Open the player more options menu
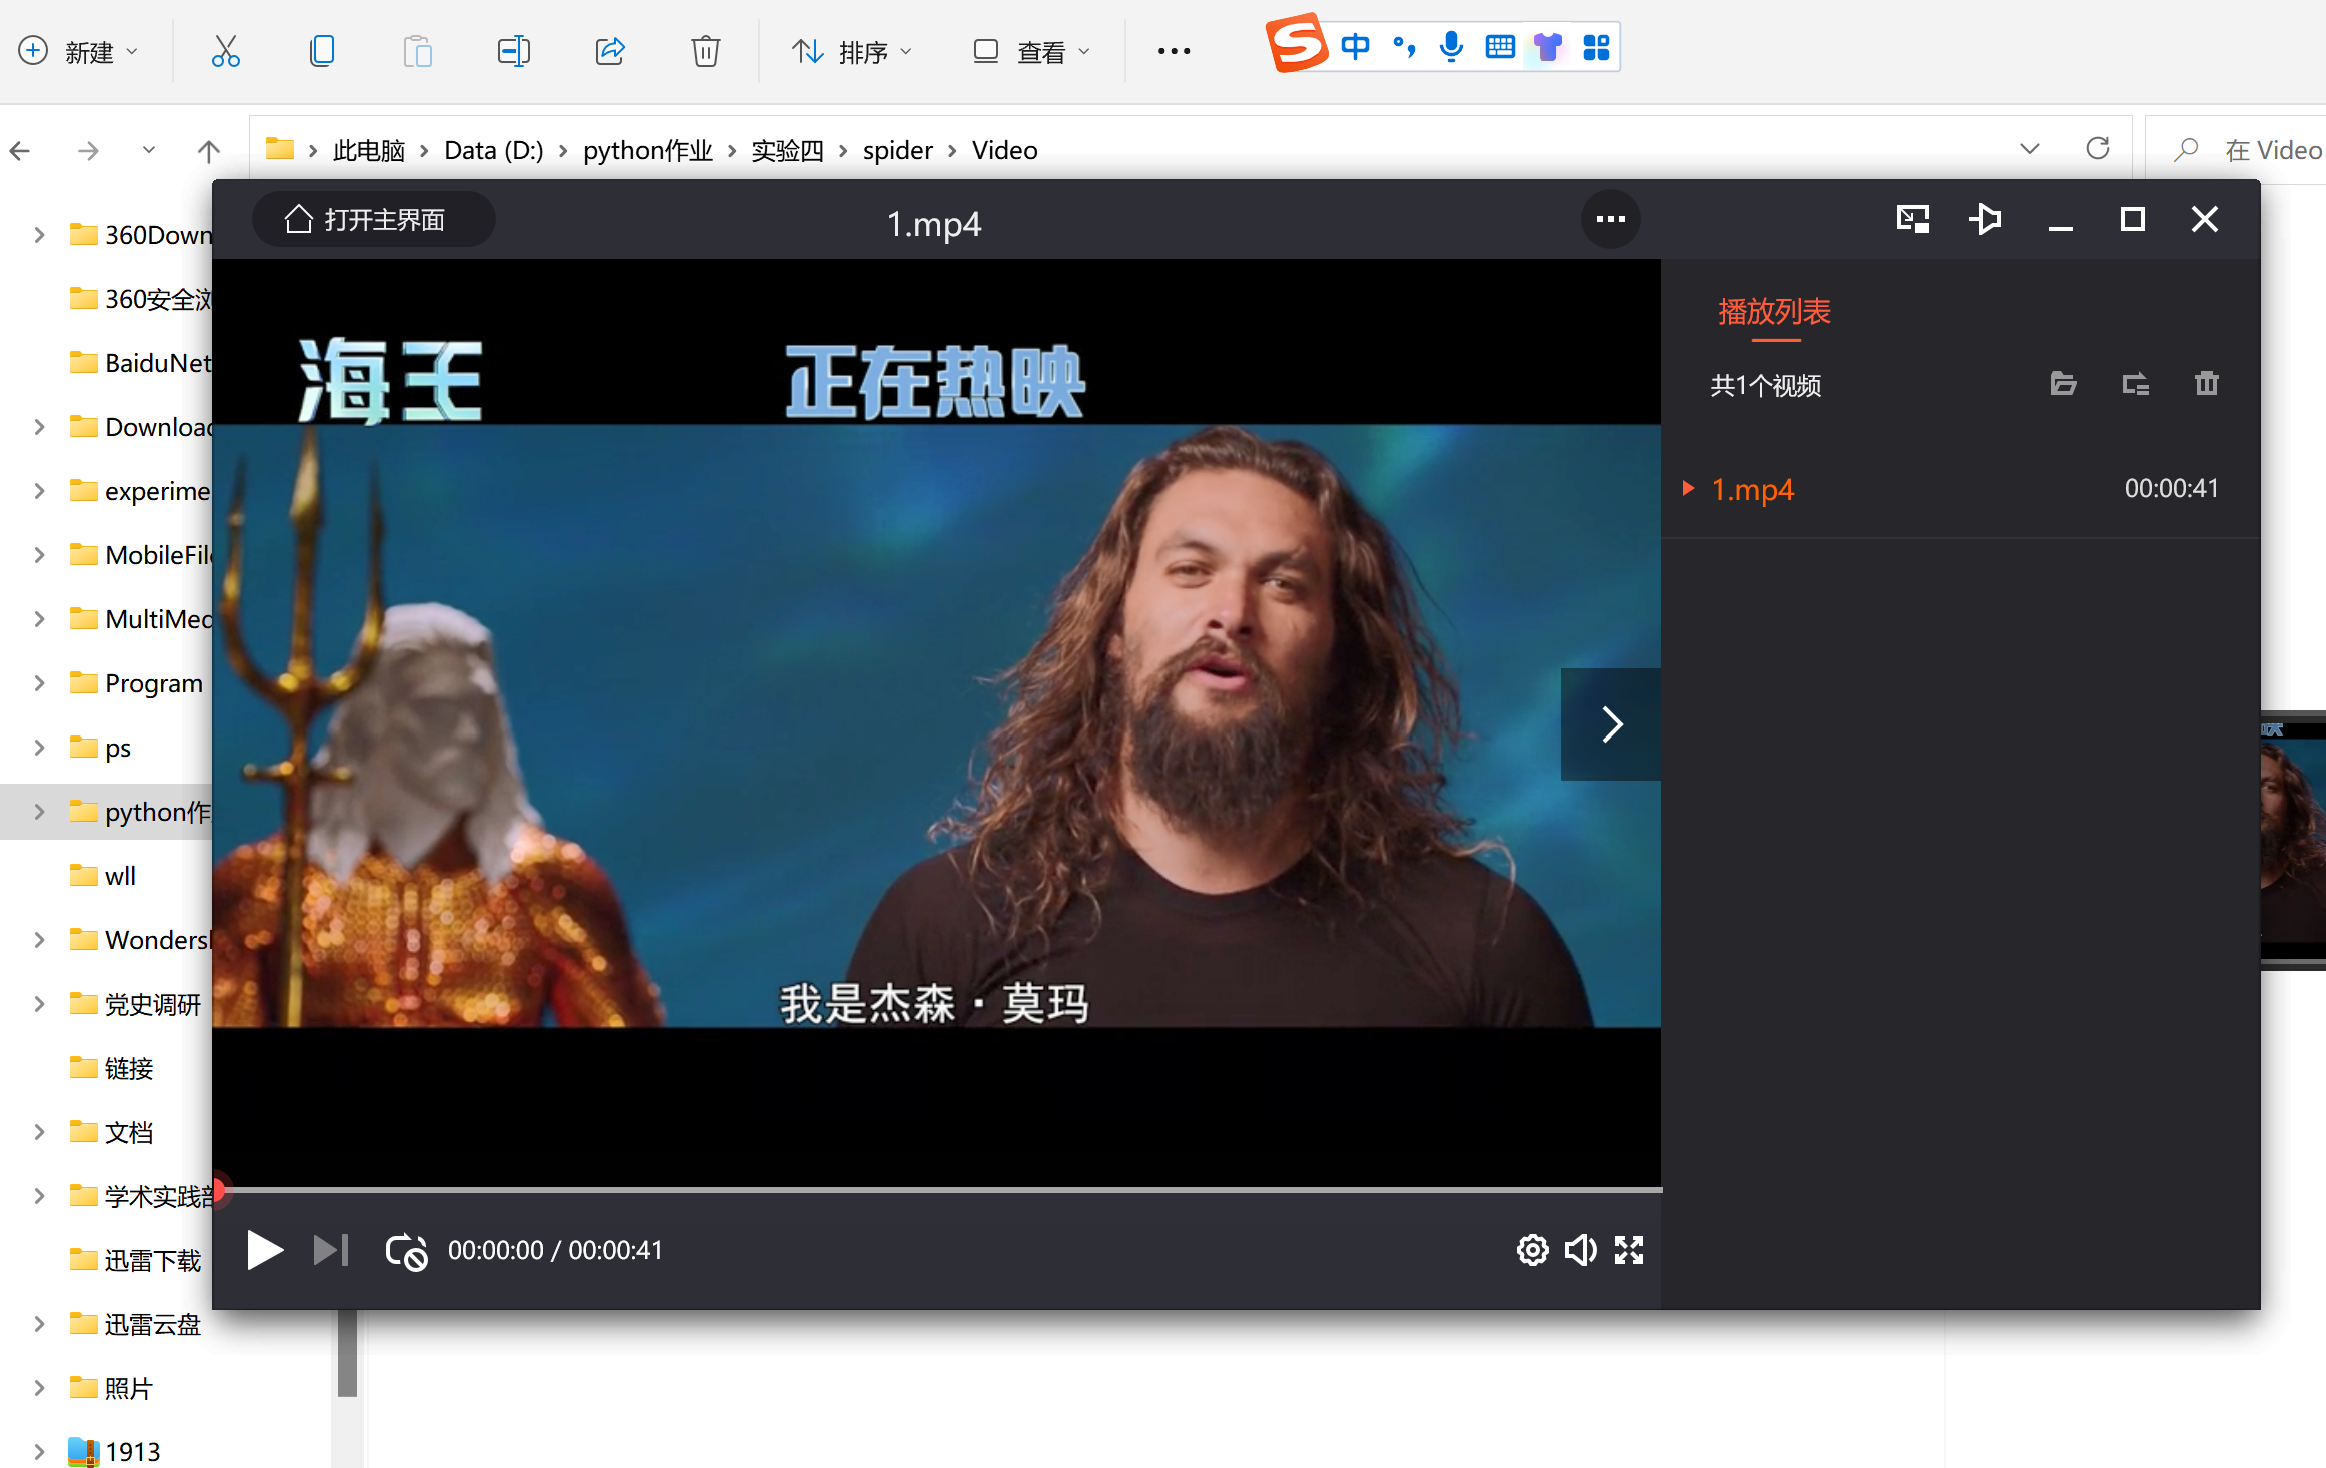Image resolution: width=2326 pixels, height=1468 pixels. (x=1610, y=219)
